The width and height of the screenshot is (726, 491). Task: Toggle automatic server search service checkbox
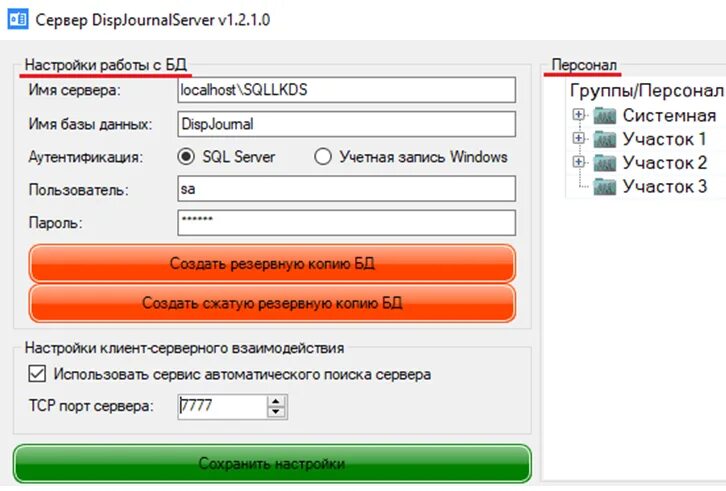tap(37, 373)
